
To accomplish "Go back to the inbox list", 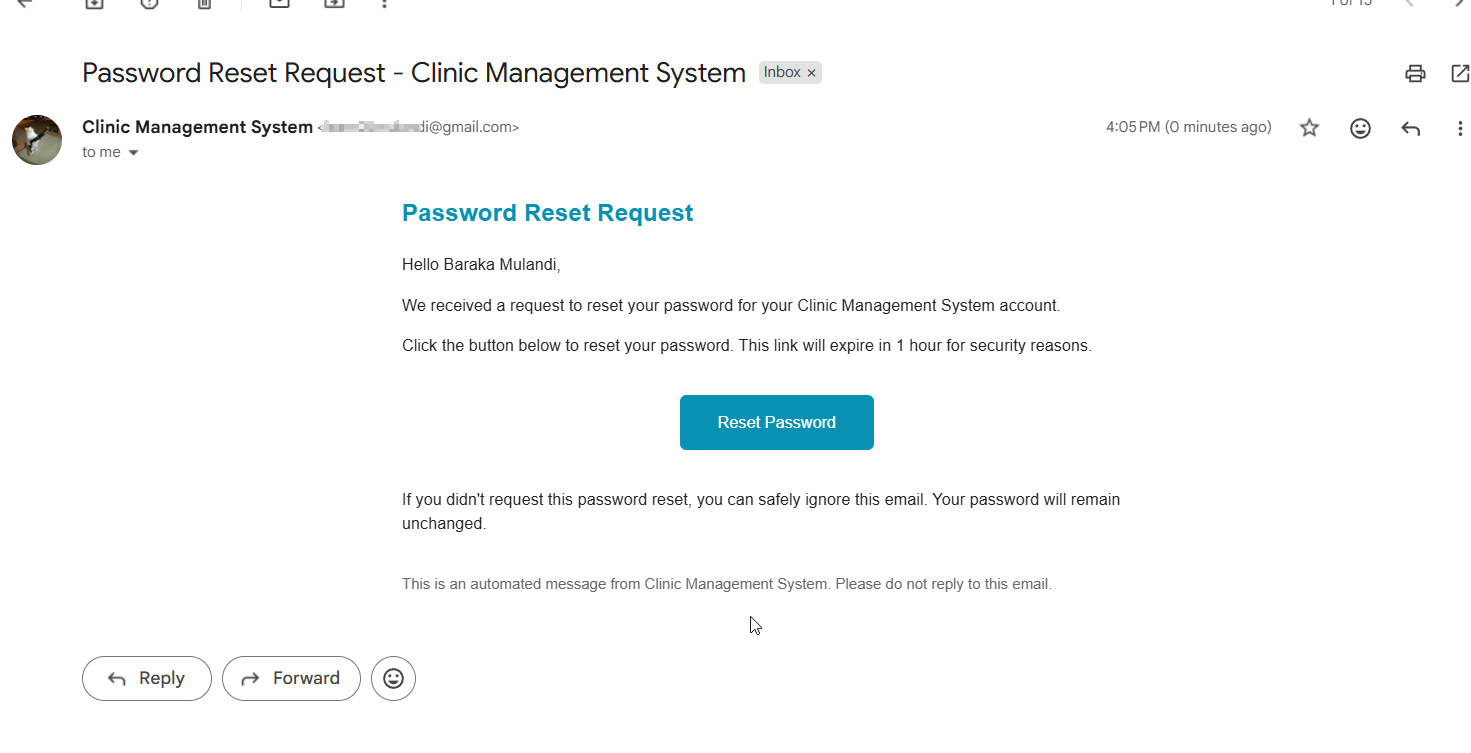I will tap(25, 3).
